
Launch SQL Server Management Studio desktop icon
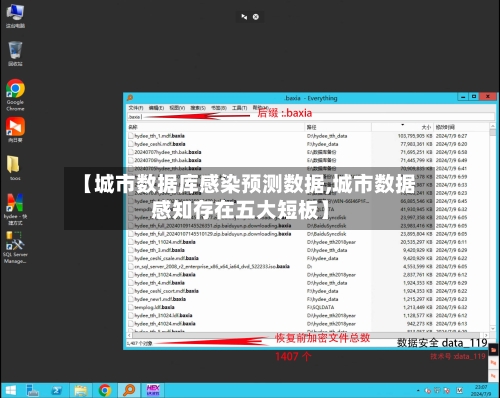15,248
